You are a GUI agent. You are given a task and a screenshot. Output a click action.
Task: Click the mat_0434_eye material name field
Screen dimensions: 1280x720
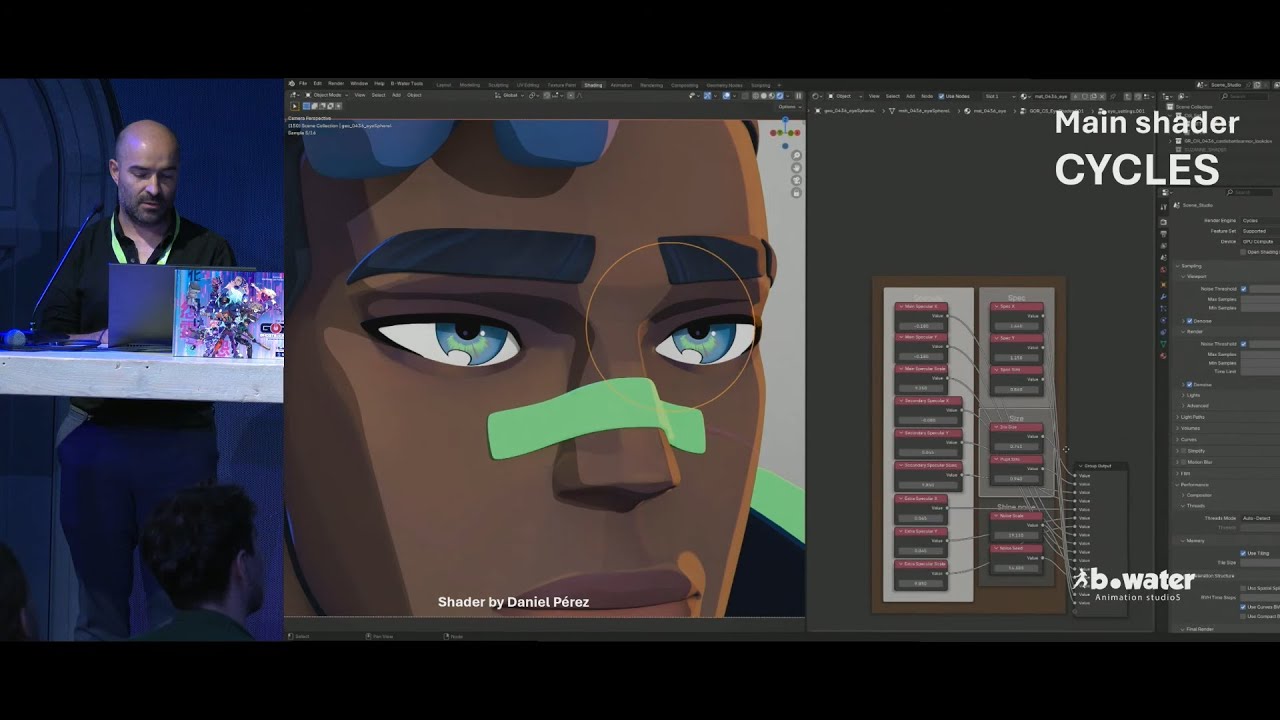tap(1051, 96)
